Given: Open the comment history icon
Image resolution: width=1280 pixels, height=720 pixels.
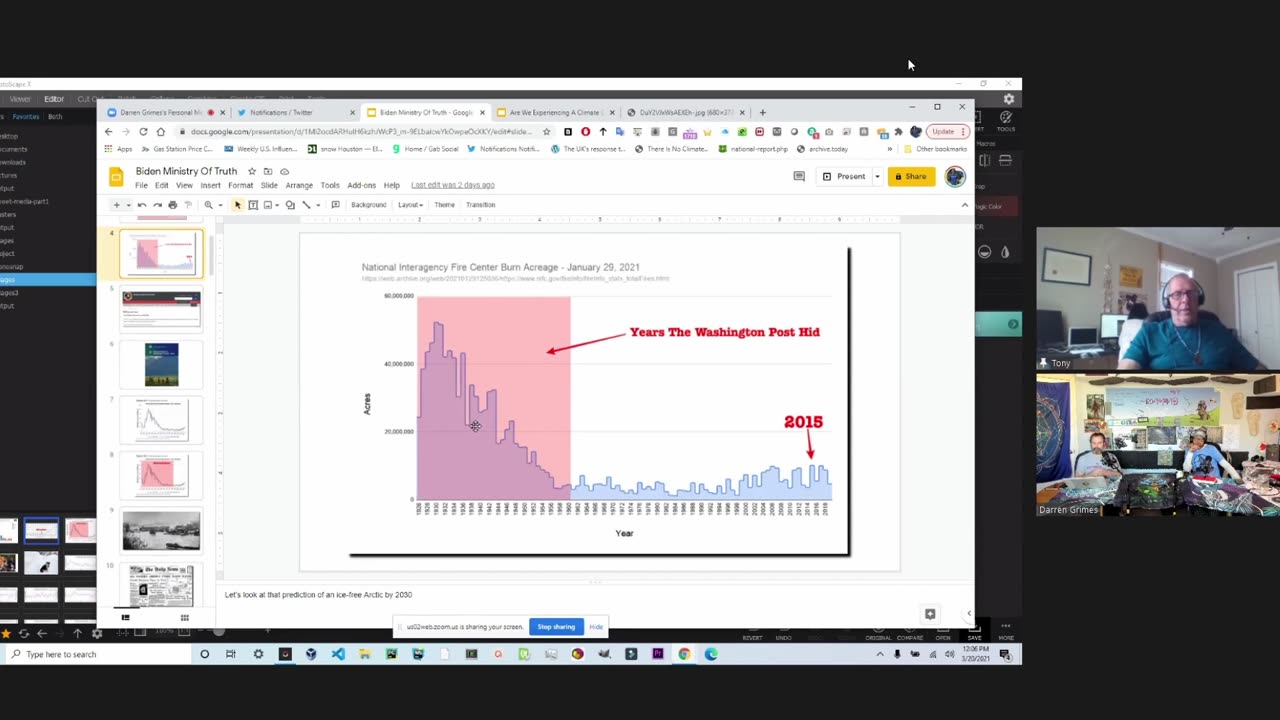Looking at the screenshot, I should (799, 176).
